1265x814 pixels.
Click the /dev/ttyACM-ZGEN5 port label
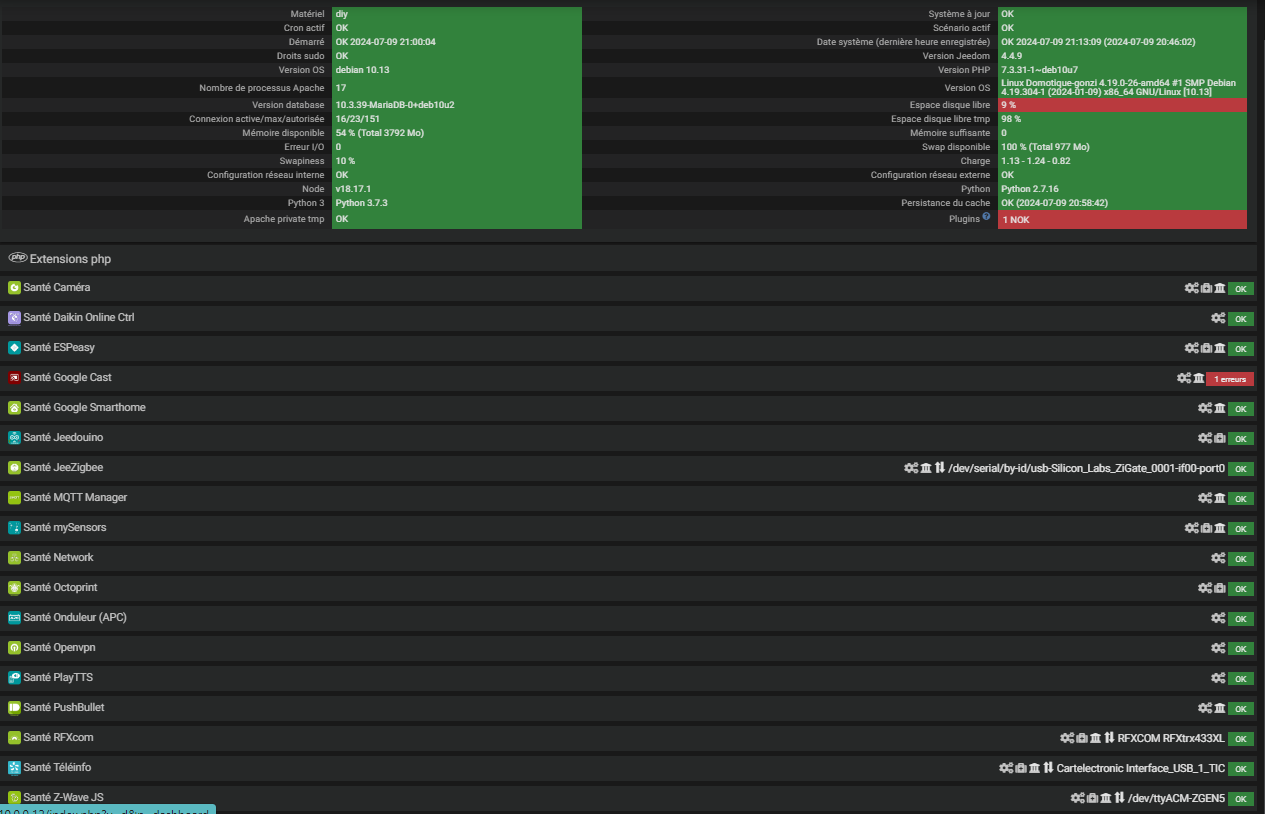tap(1176, 798)
